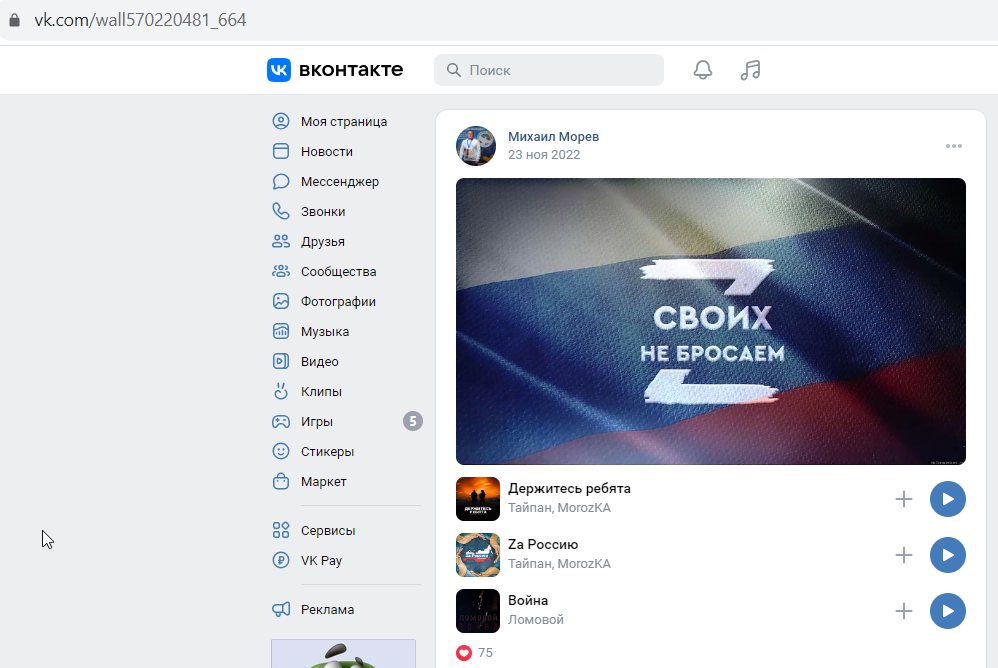The height and width of the screenshot is (668, 998).
Task: Open Моя страница menu item
Action: tap(346, 121)
